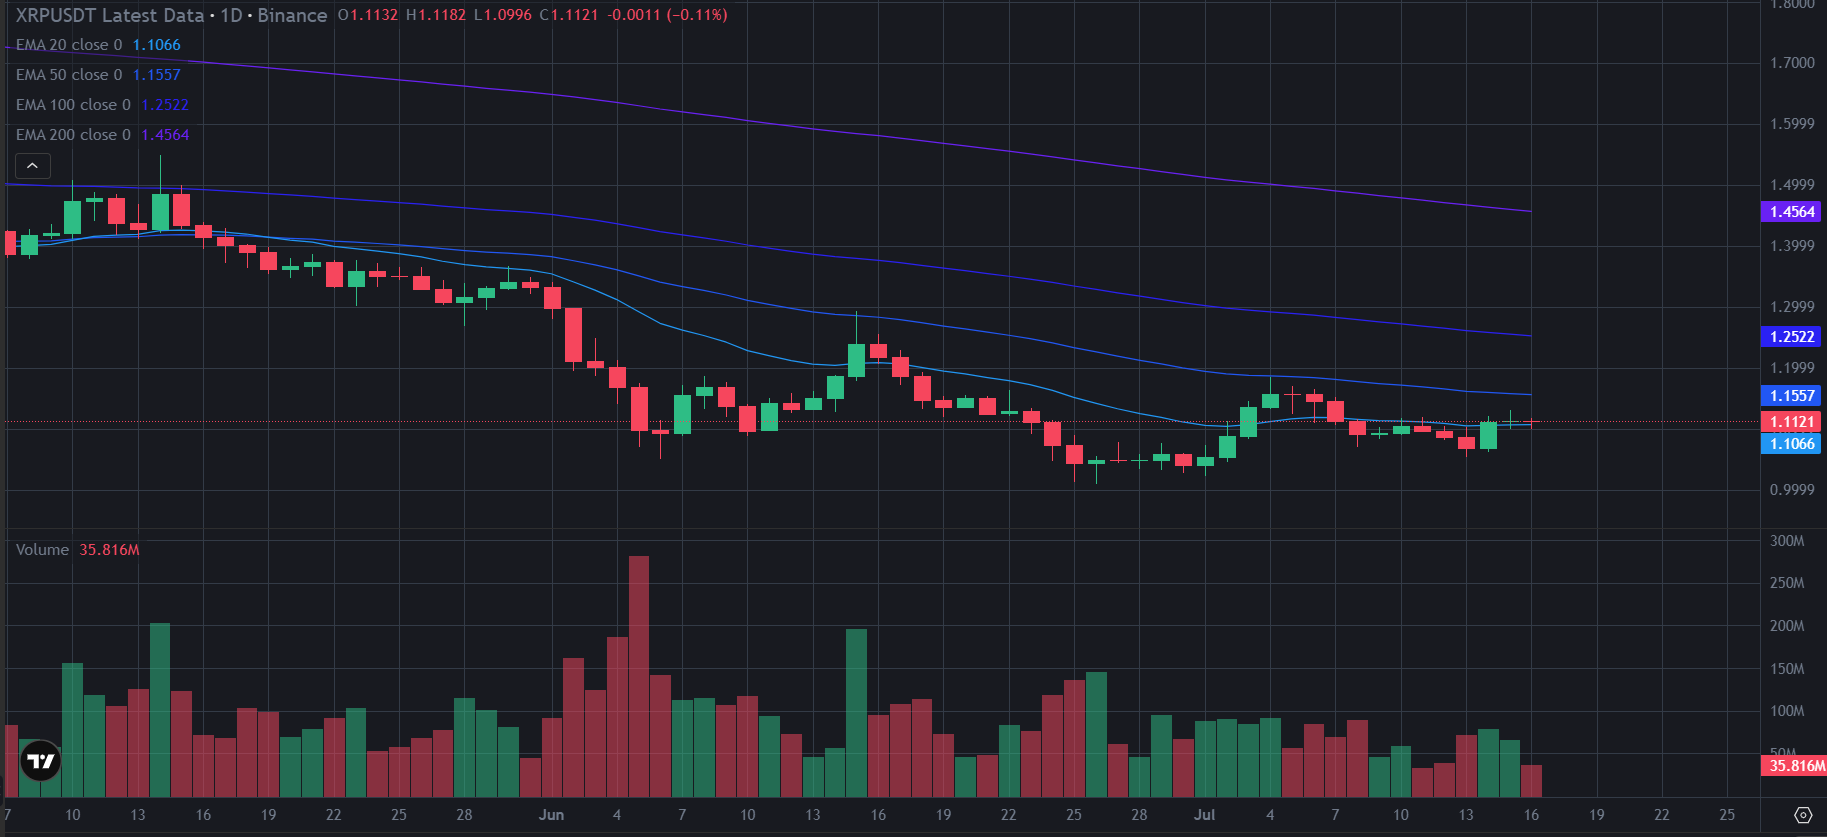This screenshot has height=837, width=1827.
Task: Click the 1.1999 price scale label
Action: pos(1792,368)
